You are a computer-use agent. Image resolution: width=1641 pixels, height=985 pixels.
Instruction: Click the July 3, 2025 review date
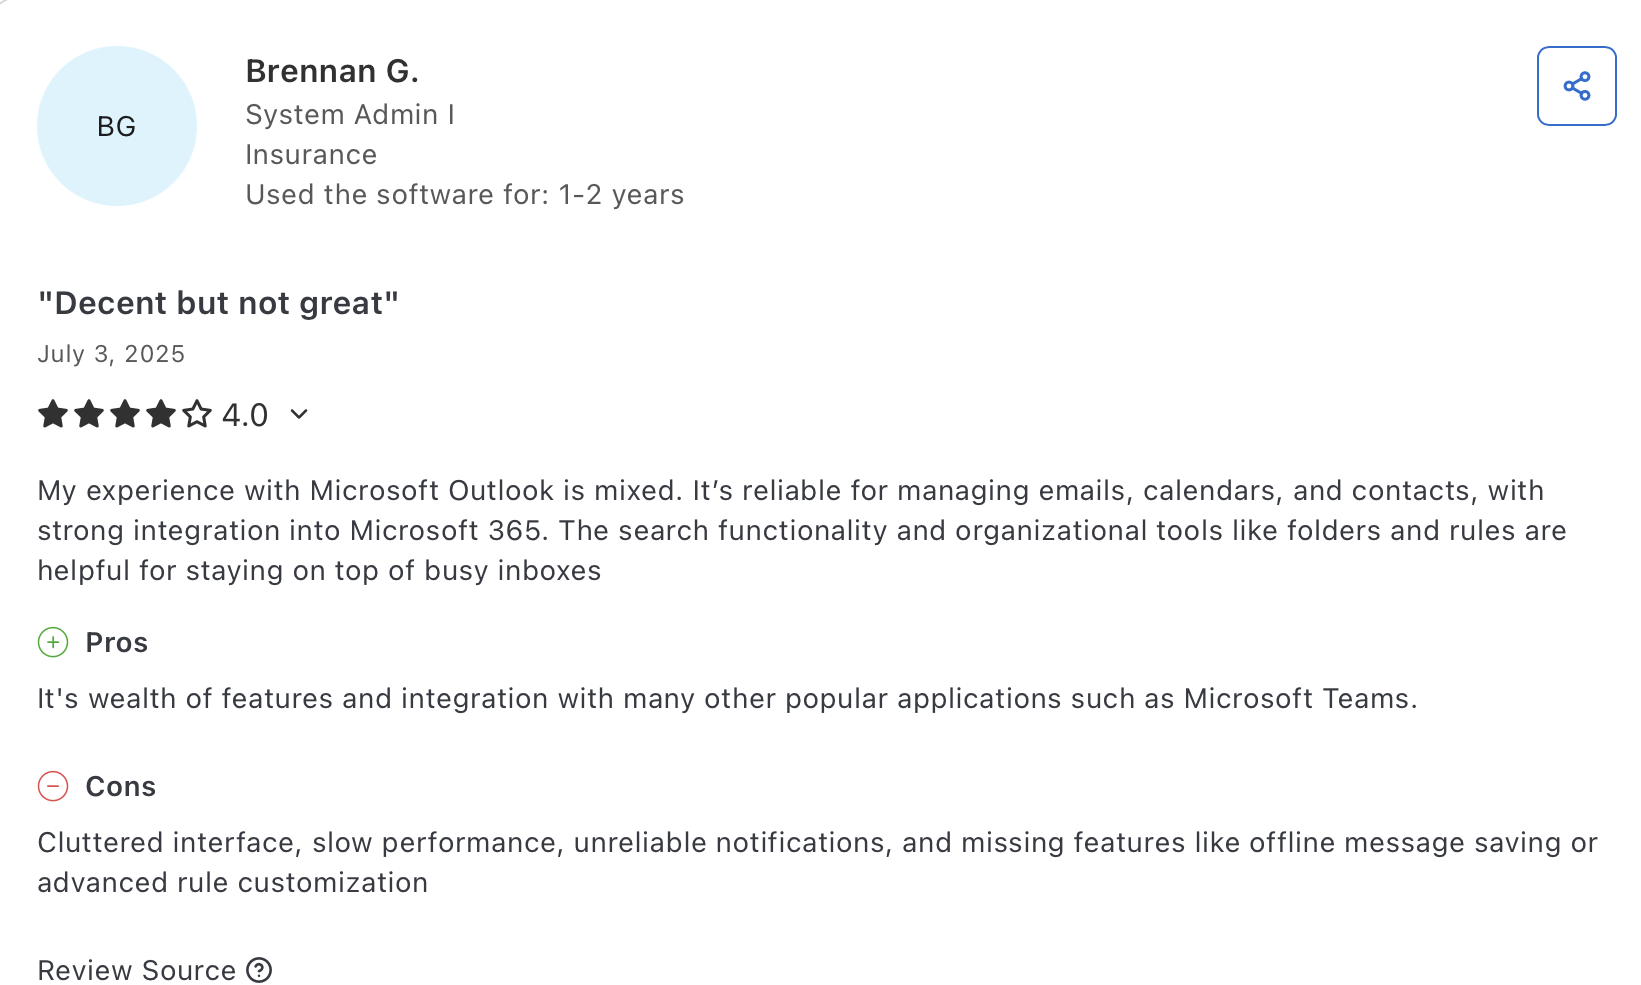click(111, 354)
